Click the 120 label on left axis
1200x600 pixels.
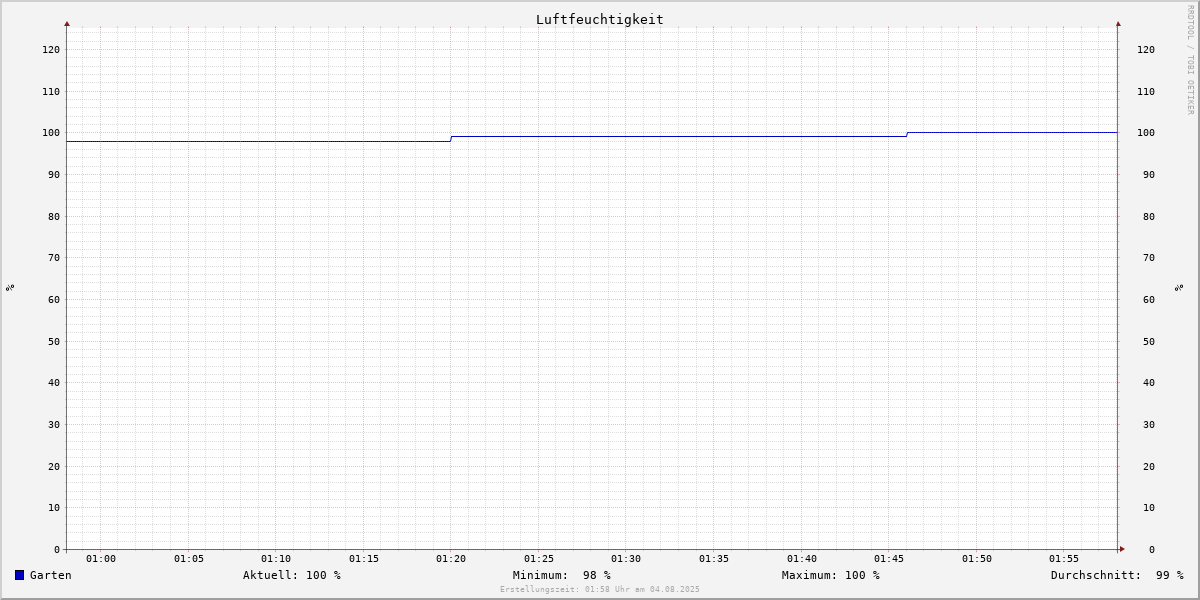[x=51, y=50]
